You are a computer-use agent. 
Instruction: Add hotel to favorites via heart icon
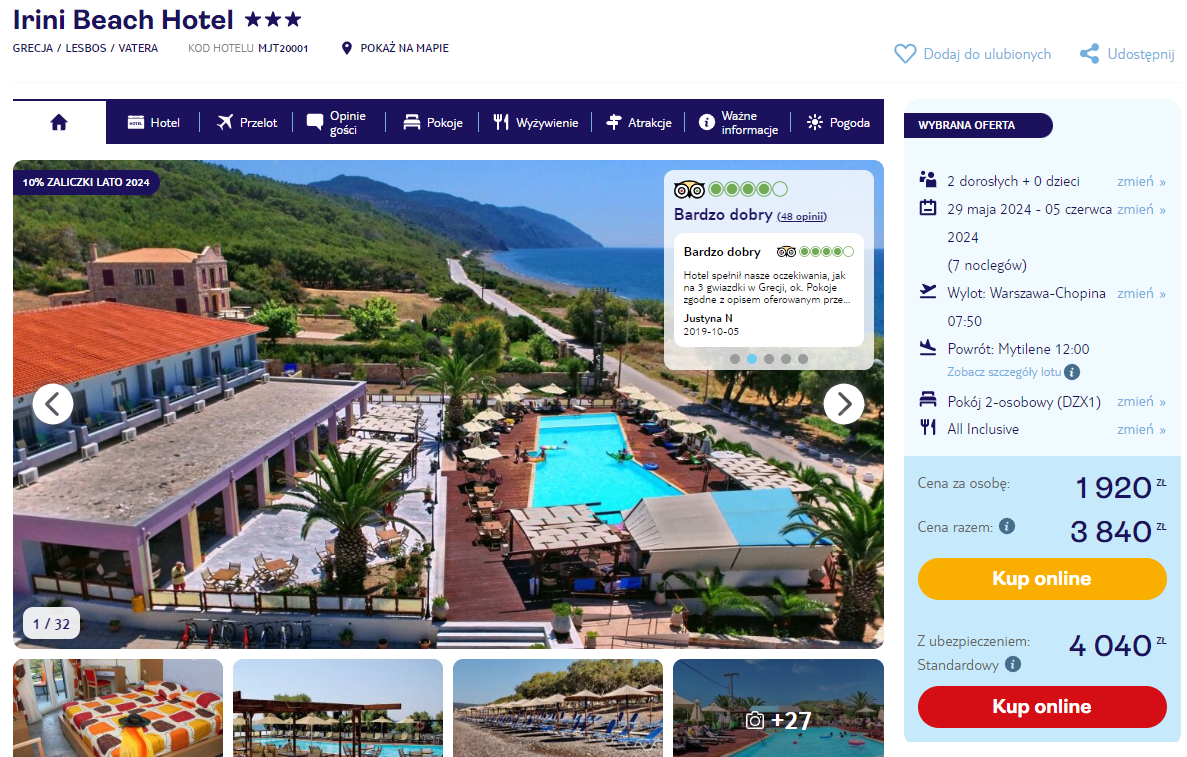(x=905, y=54)
